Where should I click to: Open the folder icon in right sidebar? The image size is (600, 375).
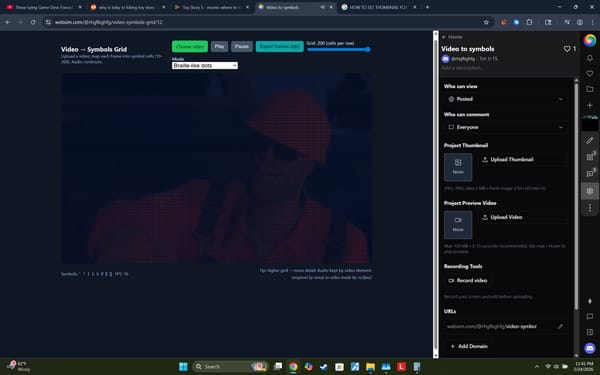pyautogui.click(x=590, y=89)
